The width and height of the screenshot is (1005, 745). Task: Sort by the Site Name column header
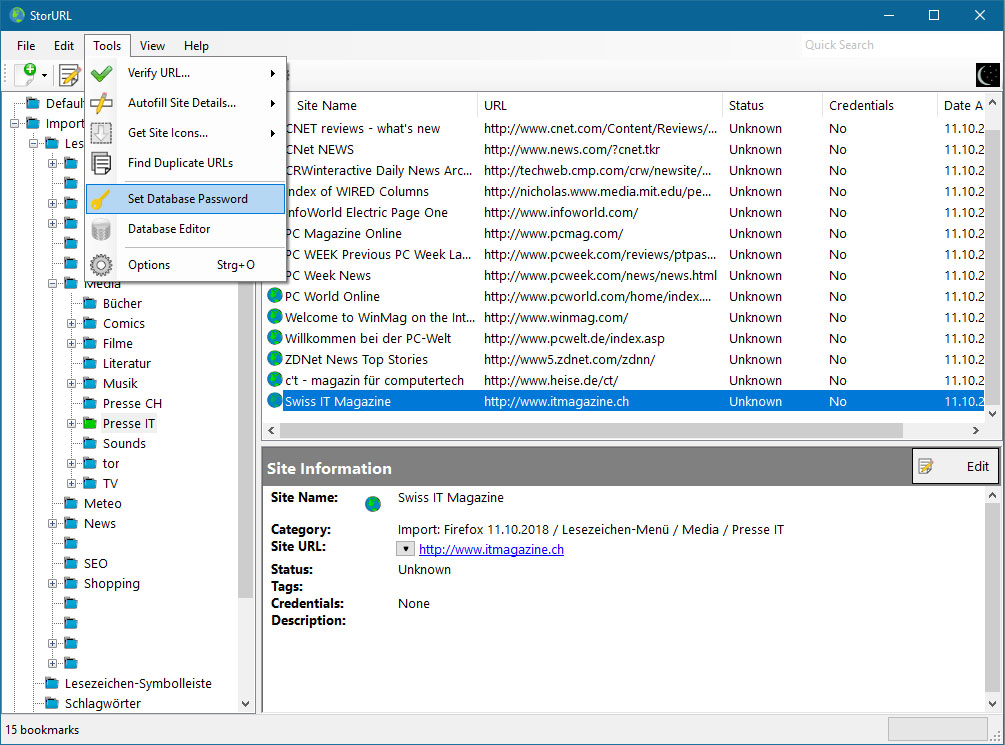(x=382, y=105)
